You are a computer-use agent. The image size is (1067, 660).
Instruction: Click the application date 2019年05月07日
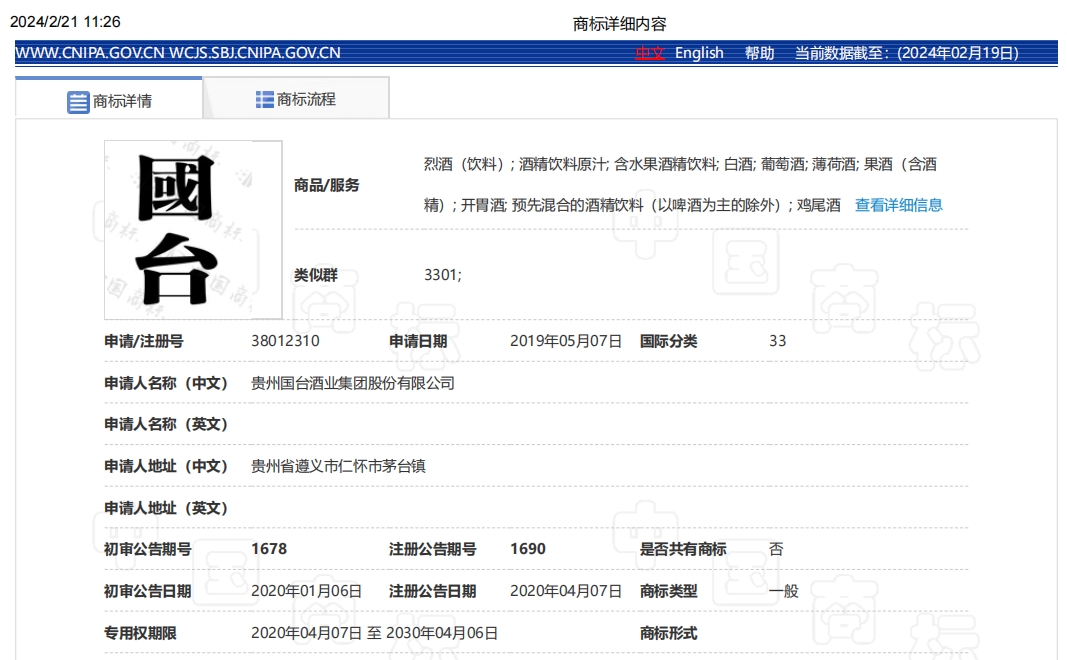(565, 341)
